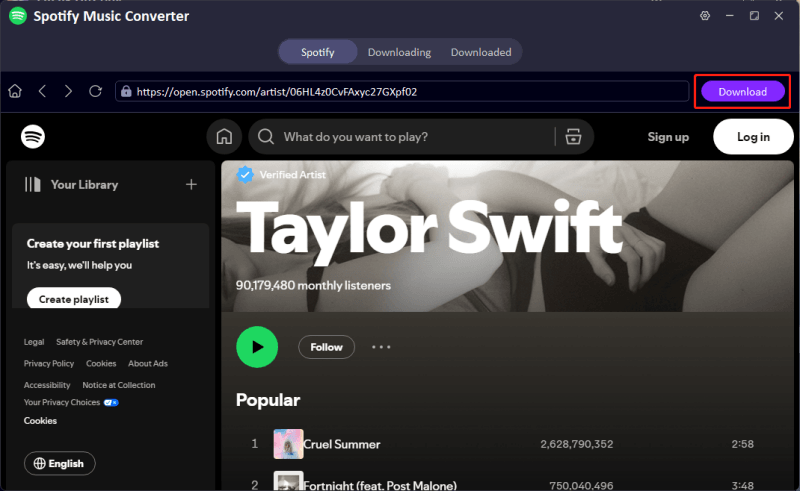Open the Accessibility link
Screen dimensions: 800x491
(47, 385)
